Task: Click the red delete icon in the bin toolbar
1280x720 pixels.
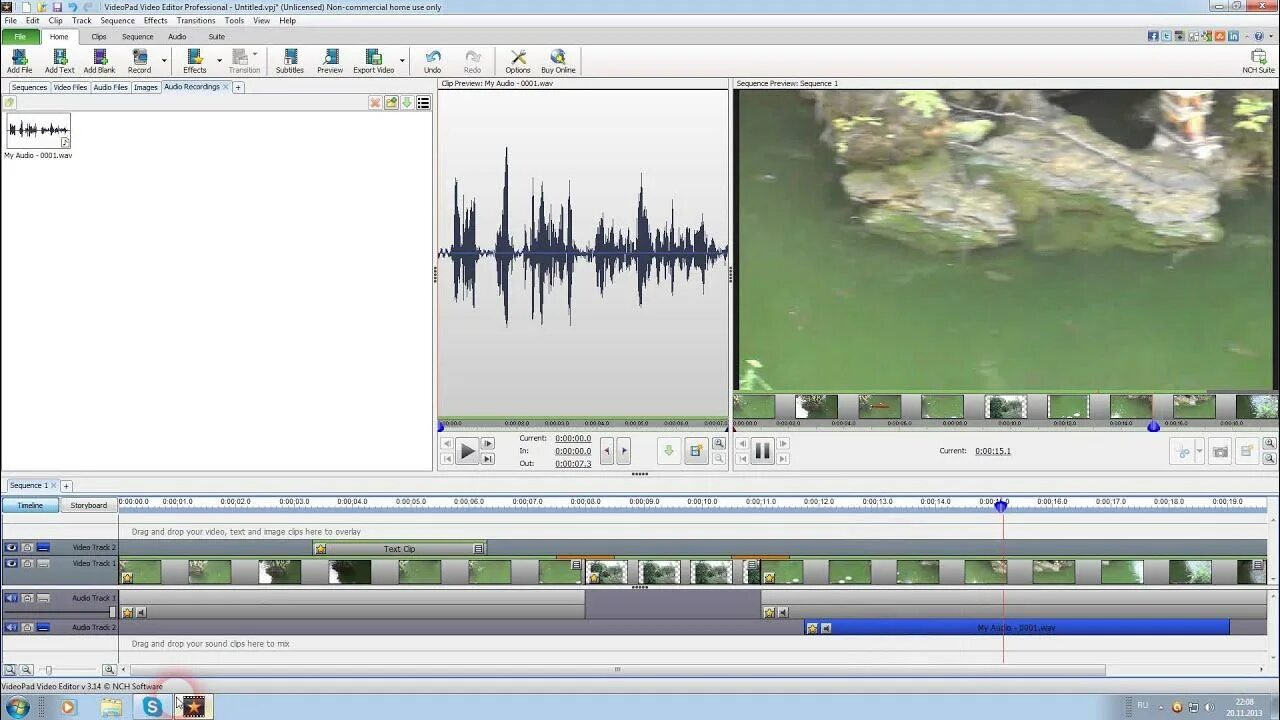Action: pos(375,102)
